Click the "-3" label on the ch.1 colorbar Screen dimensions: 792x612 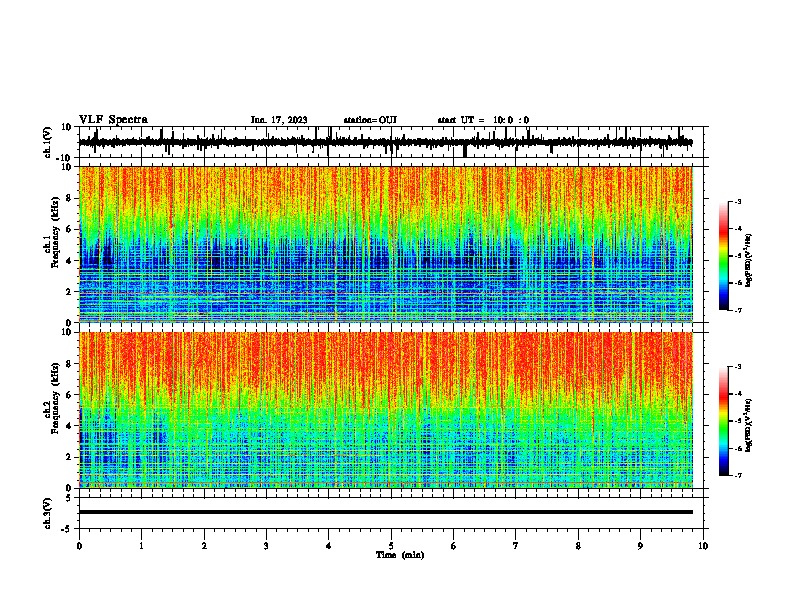point(737,201)
